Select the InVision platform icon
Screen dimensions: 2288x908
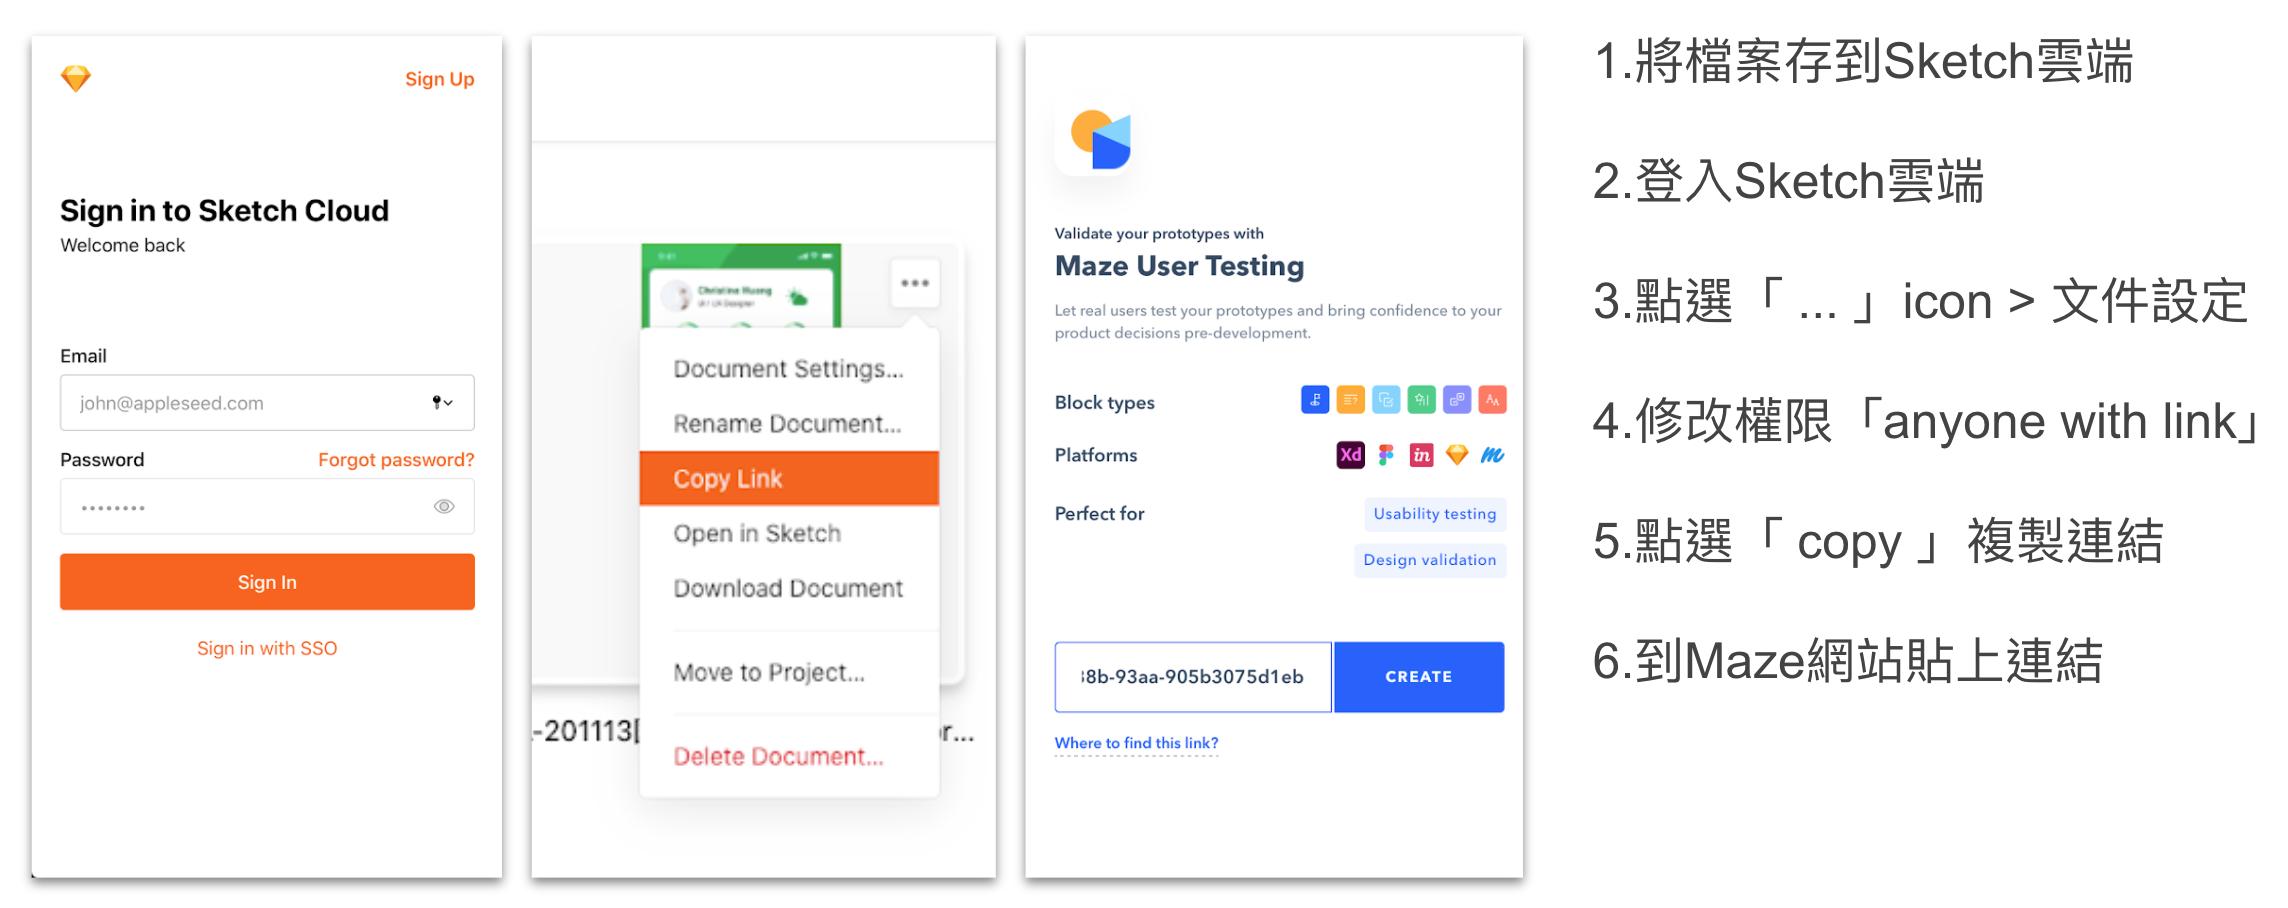(x=1421, y=455)
